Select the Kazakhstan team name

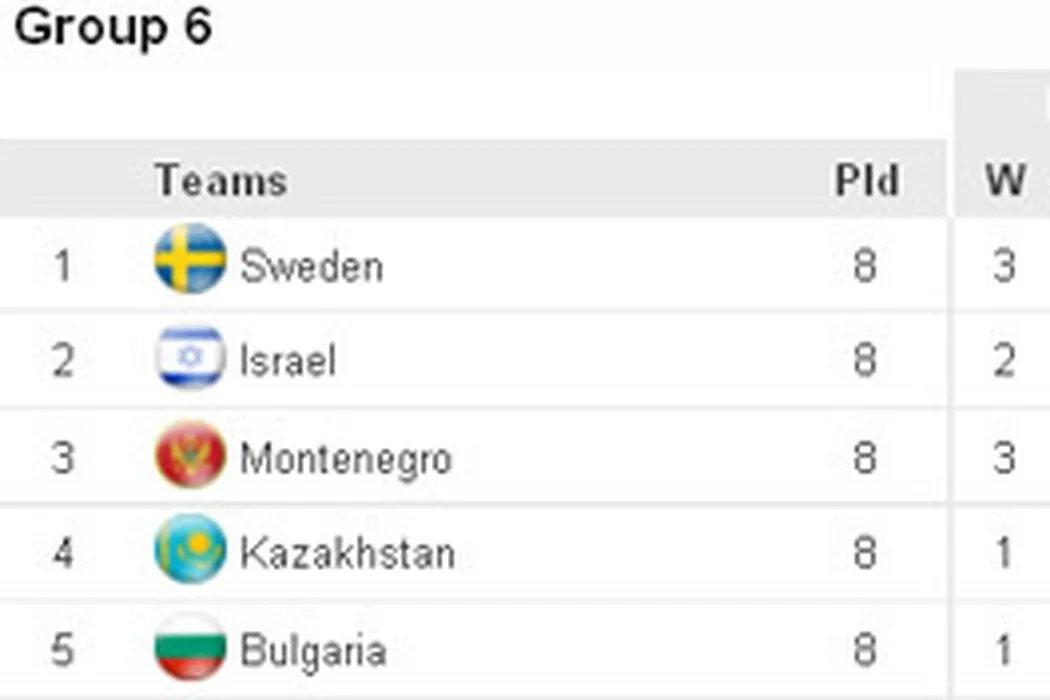[x=347, y=553]
